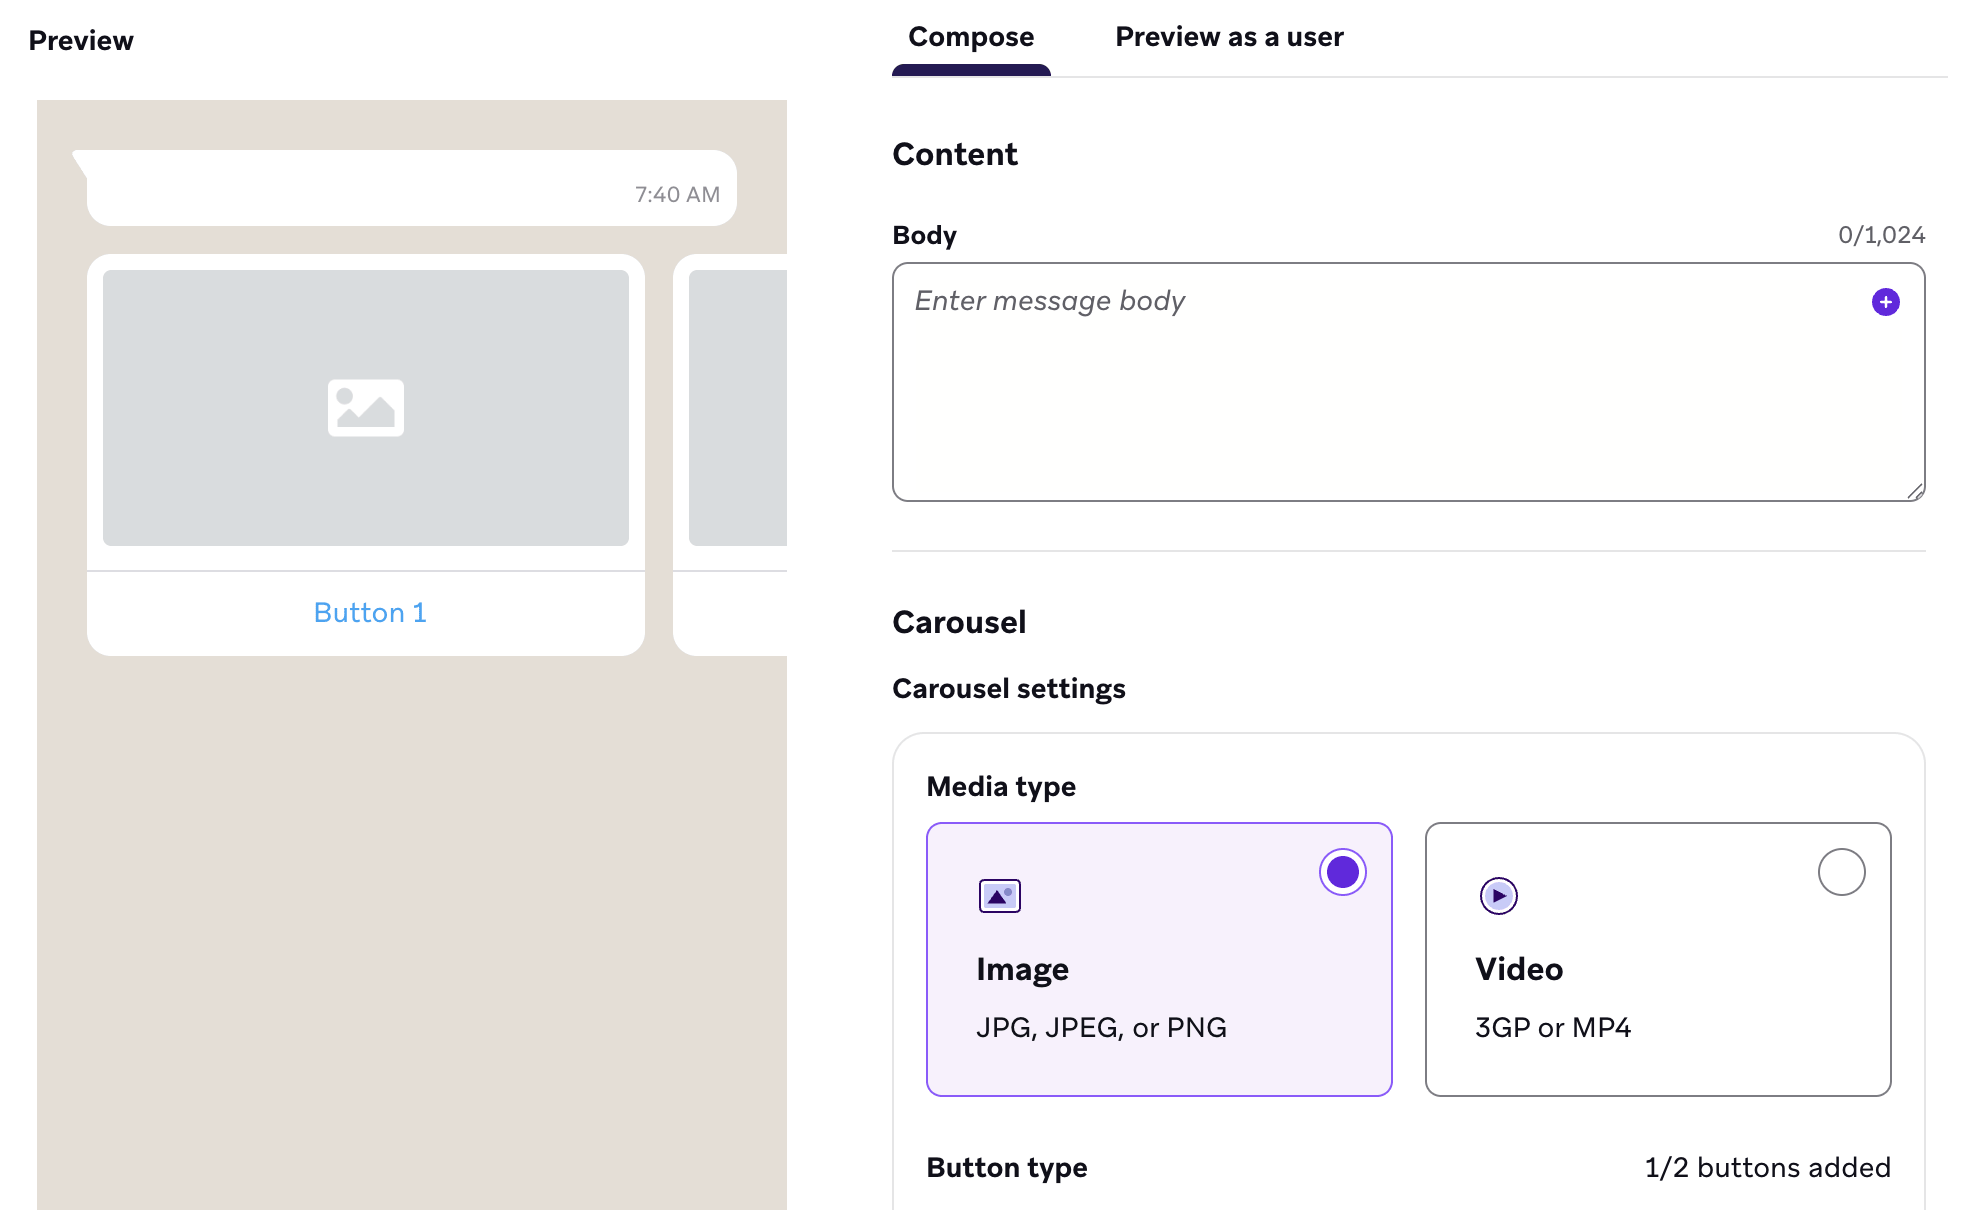Click the Carousel settings heading
The width and height of the screenshot is (1971, 1210).
point(1009,687)
